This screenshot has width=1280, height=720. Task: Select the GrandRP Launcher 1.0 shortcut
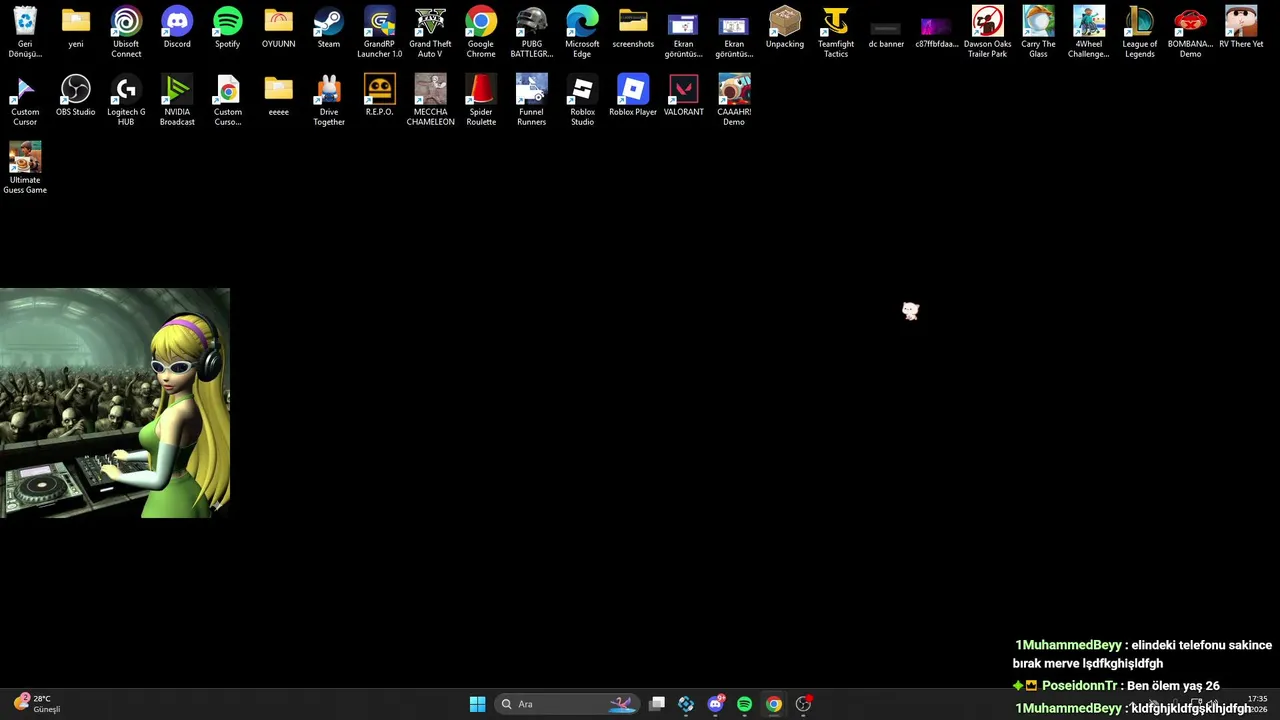tap(379, 31)
